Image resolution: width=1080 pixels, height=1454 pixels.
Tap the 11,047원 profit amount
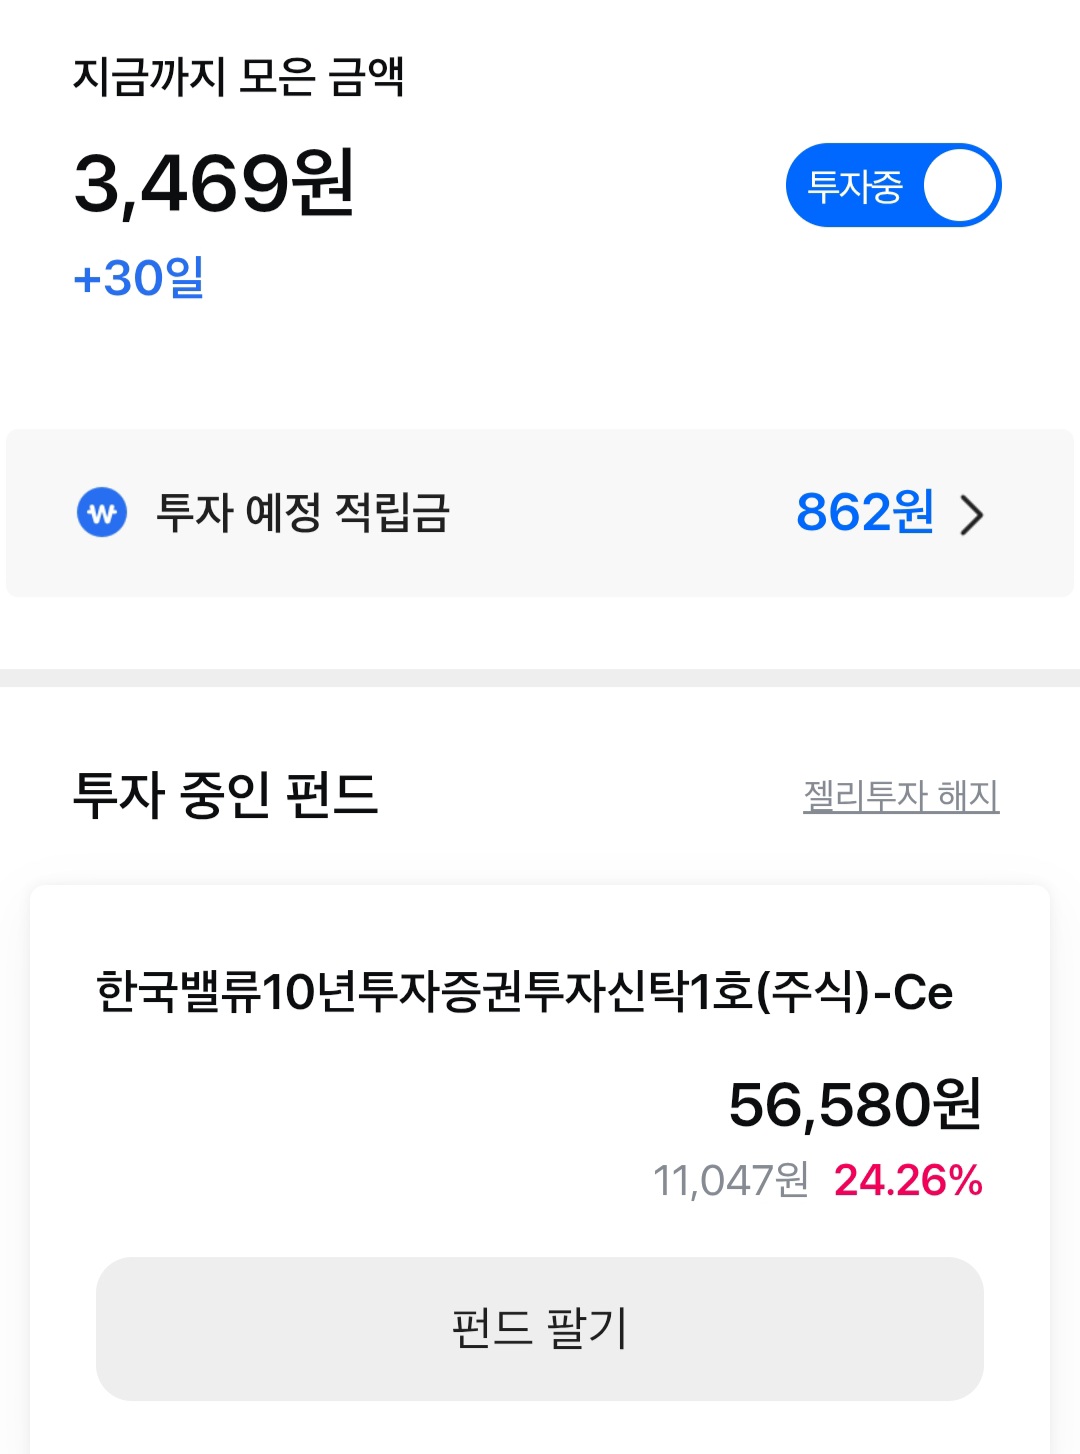click(x=731, y=1180)
